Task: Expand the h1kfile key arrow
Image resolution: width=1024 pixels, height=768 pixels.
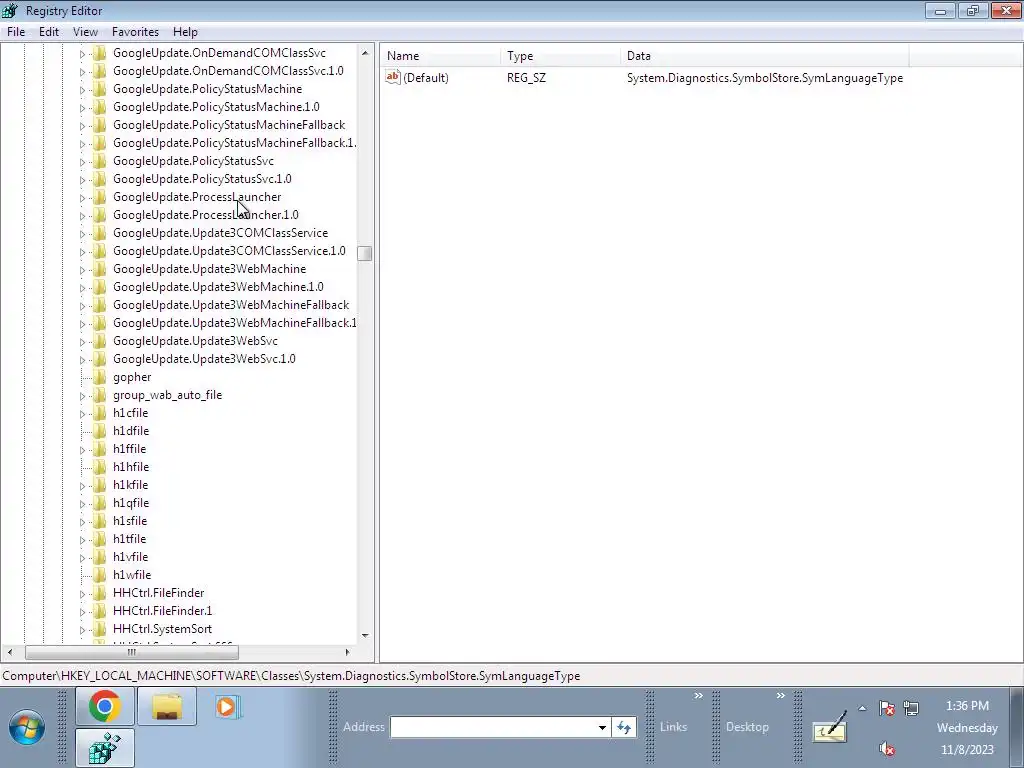Action: click(82, 485)
